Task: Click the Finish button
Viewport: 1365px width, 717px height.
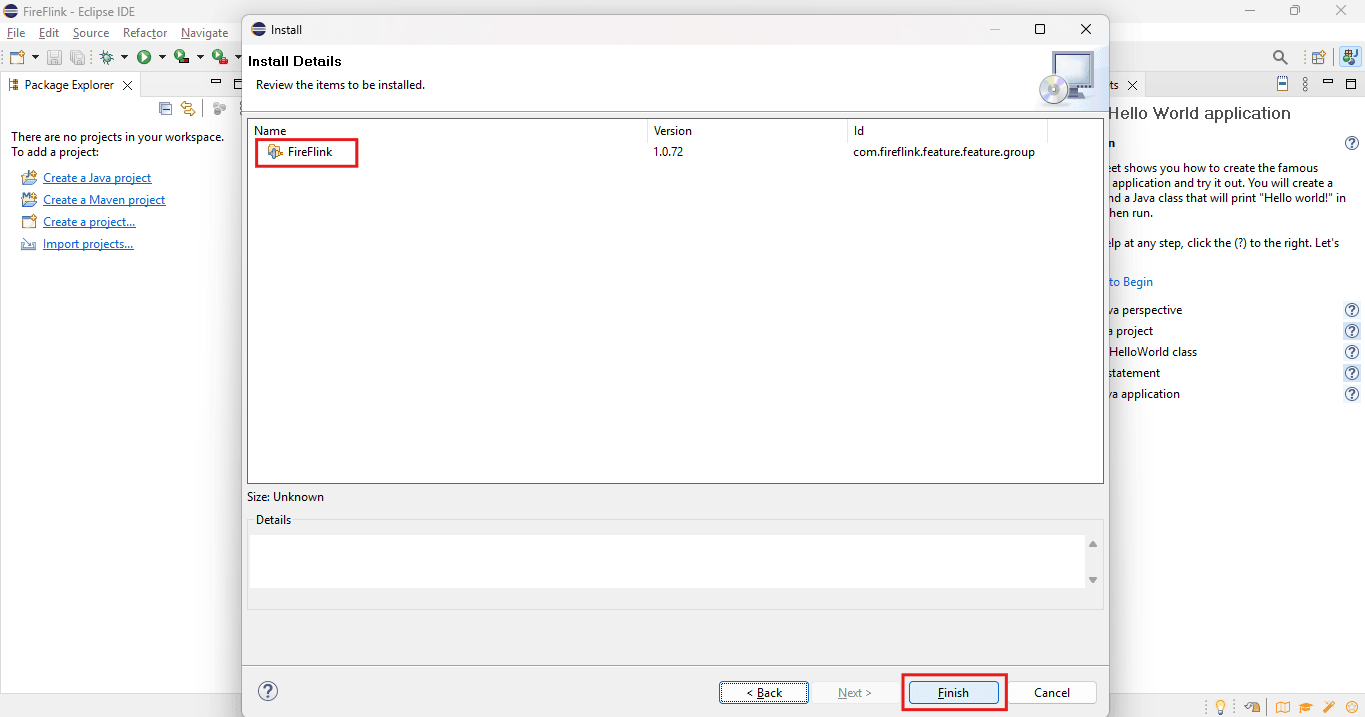Action: 953,692
